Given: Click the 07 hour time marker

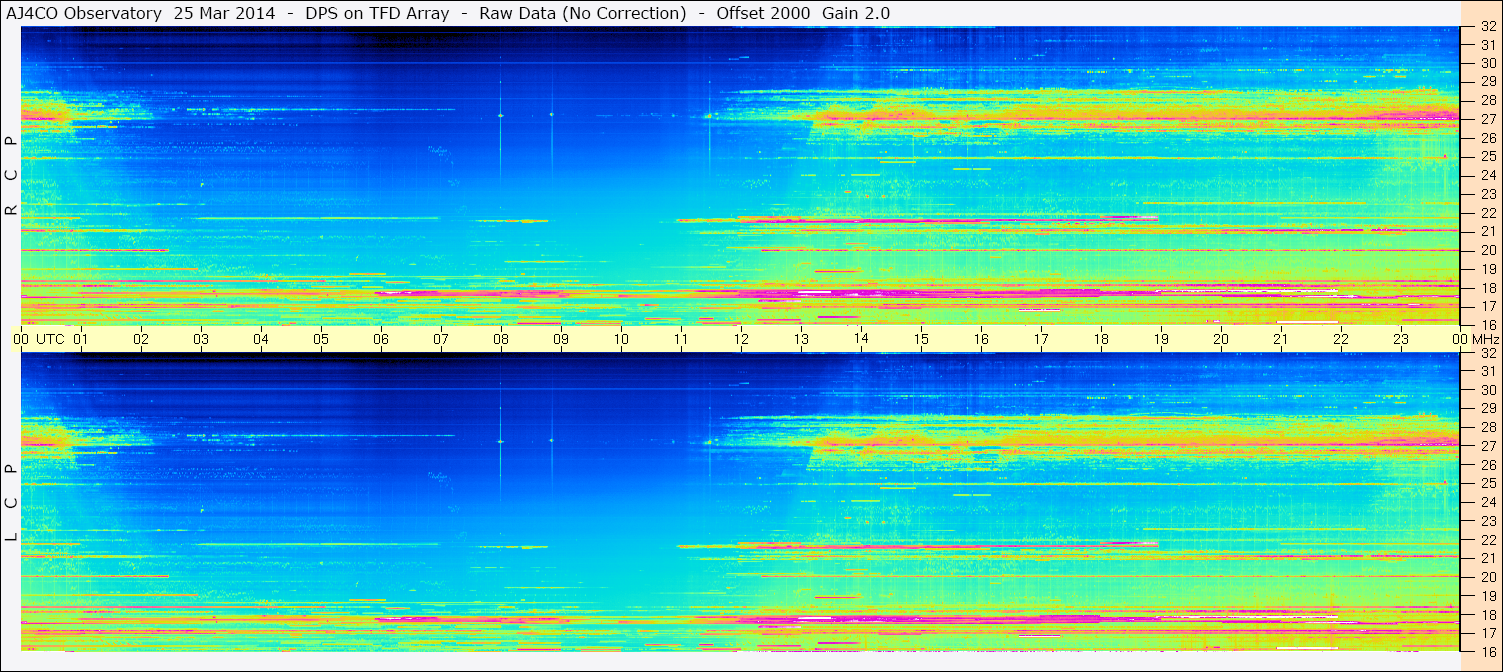Looking at the screenshot, I should (441, 339).
